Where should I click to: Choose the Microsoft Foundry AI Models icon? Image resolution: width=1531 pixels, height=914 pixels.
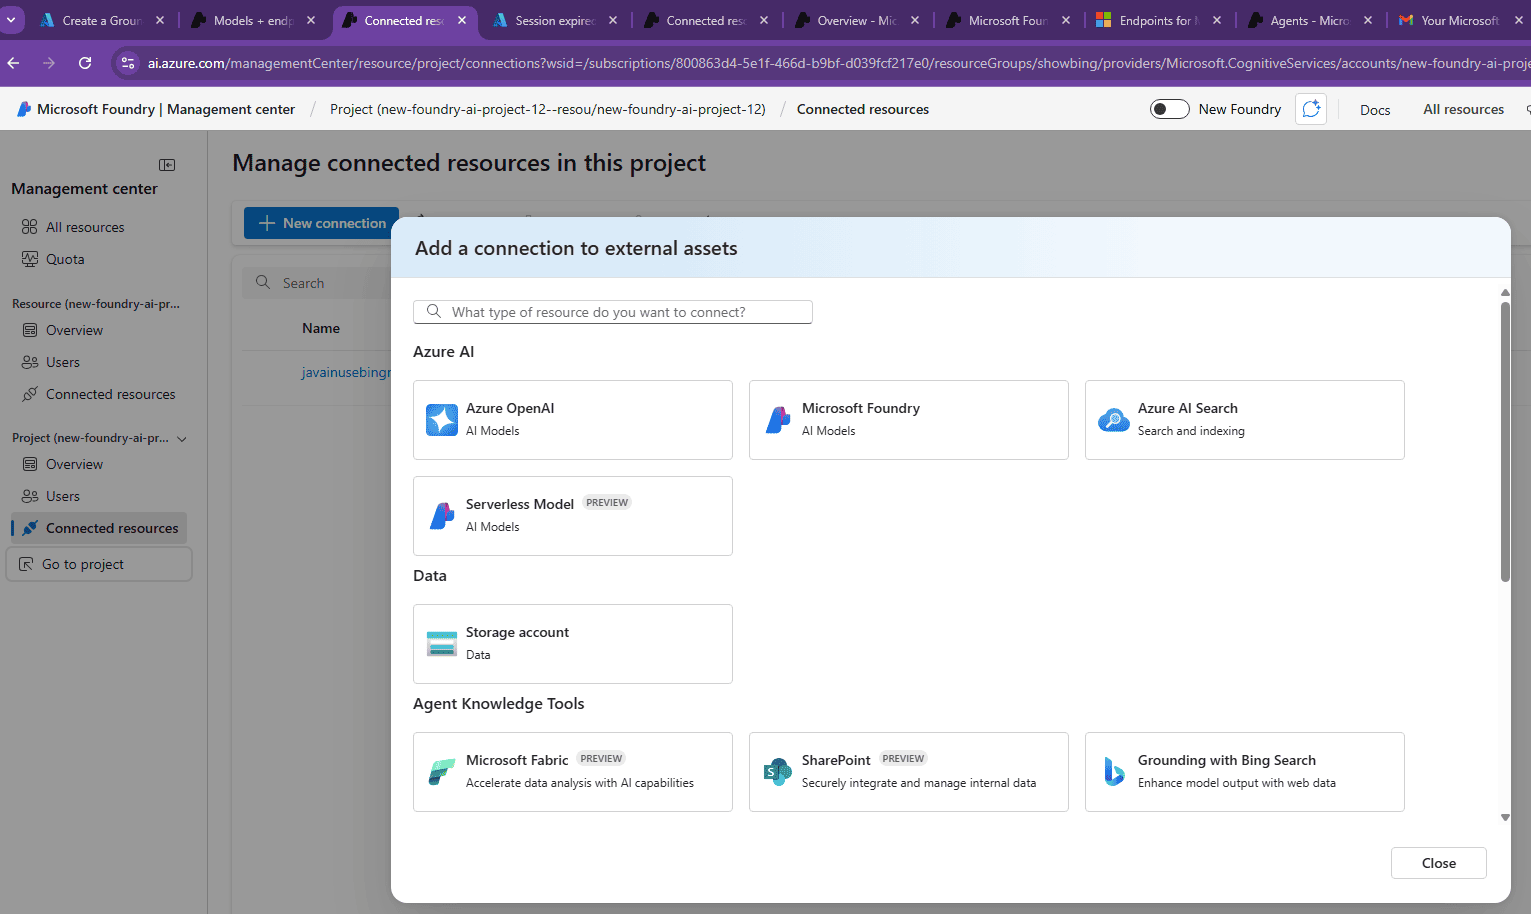click(x=777, y=420)
